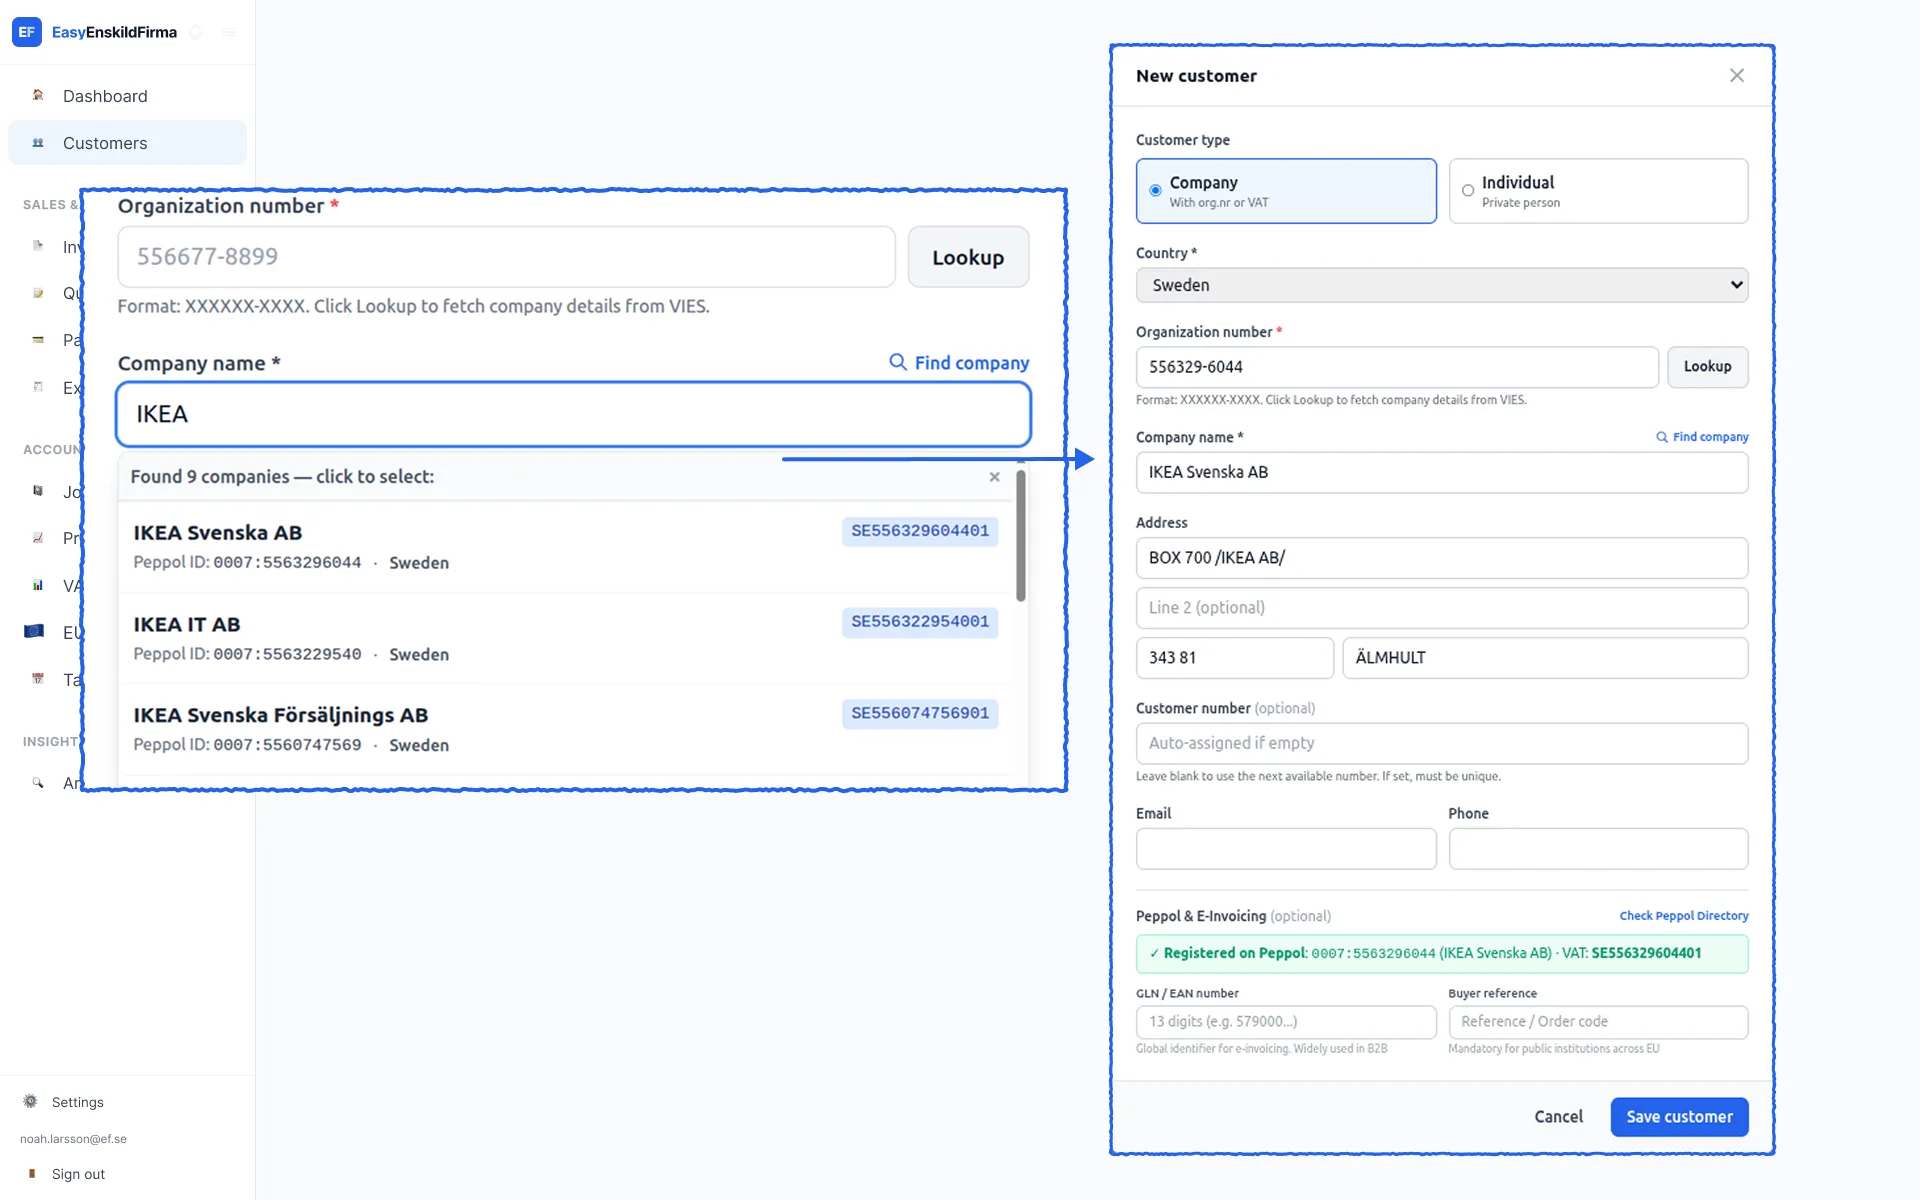Click the colored bar chart icon in the sidebar
This screenshot has width=1920, height=1200.
click(x=38, y=585)
